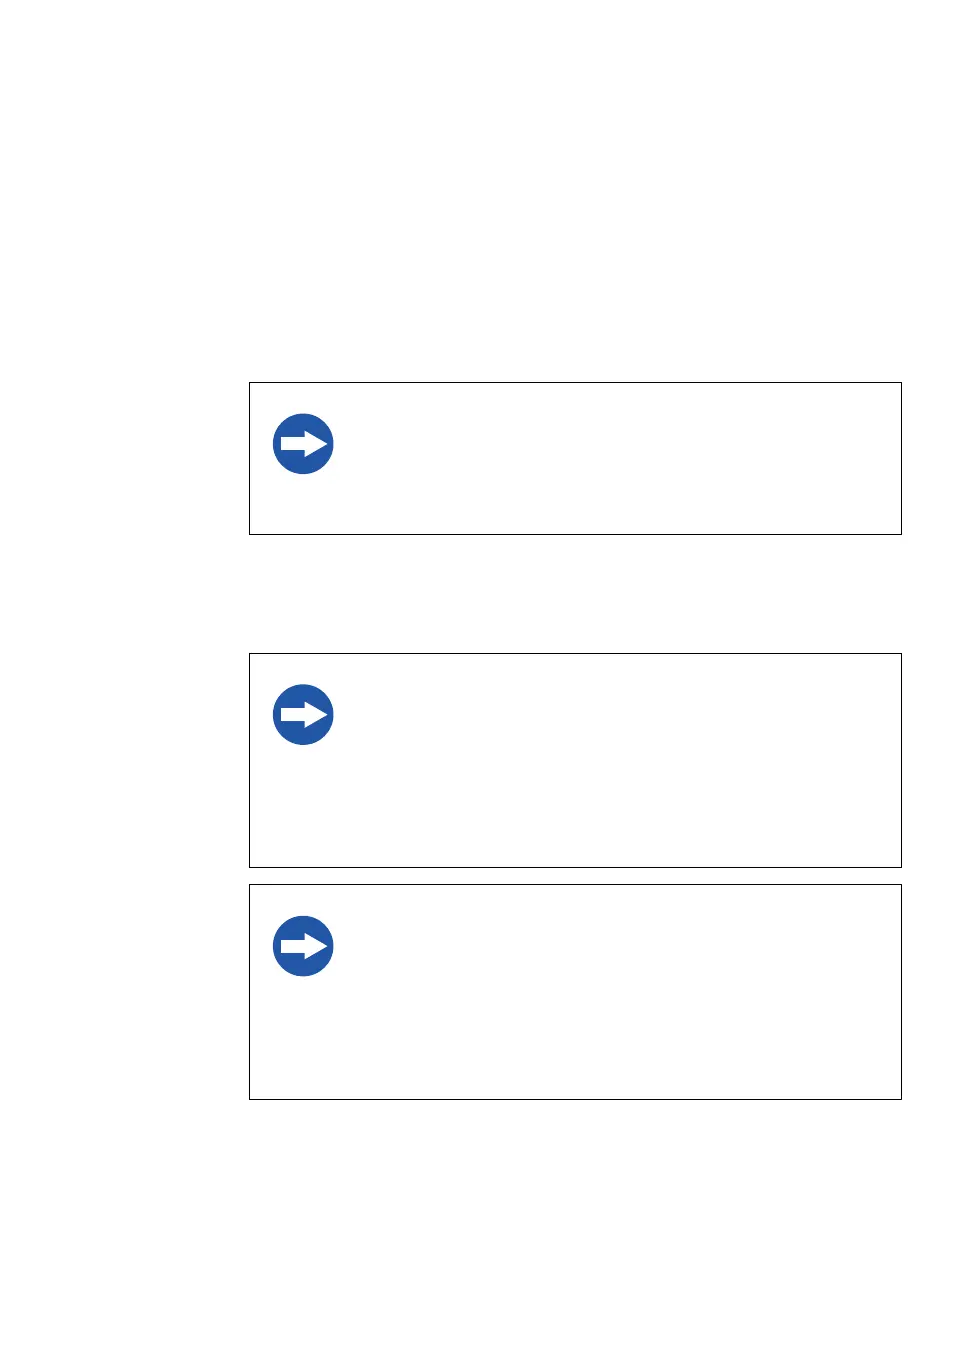Click the blue arrow icon in bottom notice box
964x1361 pixels.
pos(303,946)
